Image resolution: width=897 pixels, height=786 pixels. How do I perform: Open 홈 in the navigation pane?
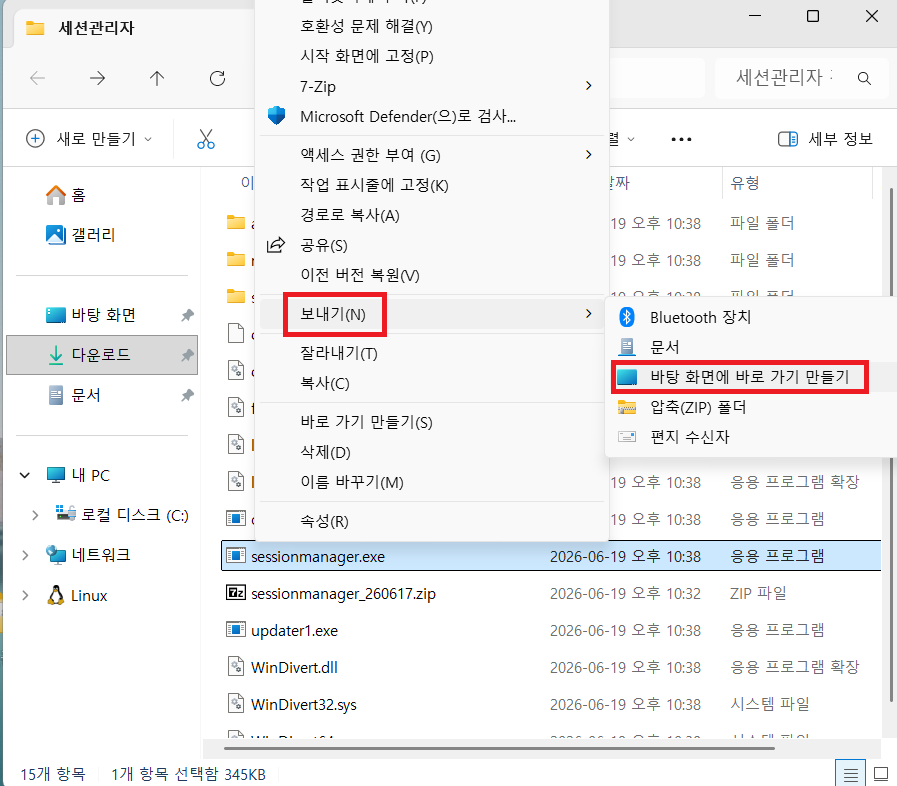pos(66,195)
